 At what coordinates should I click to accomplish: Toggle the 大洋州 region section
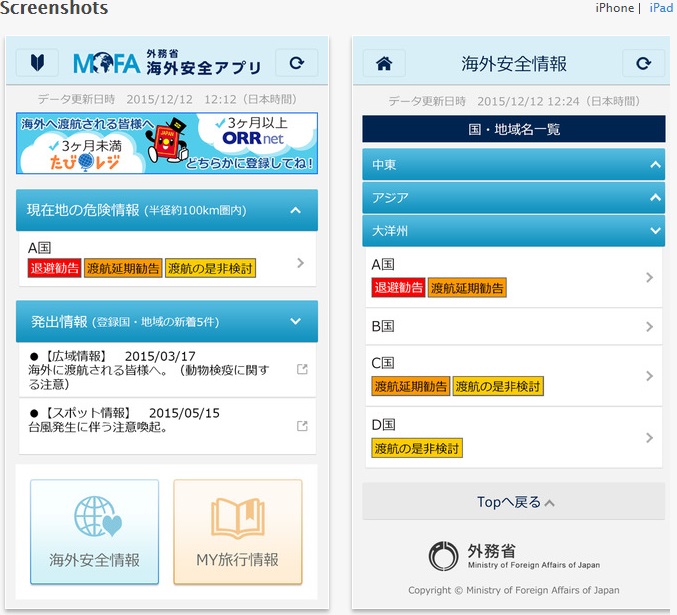click(514, 231)
